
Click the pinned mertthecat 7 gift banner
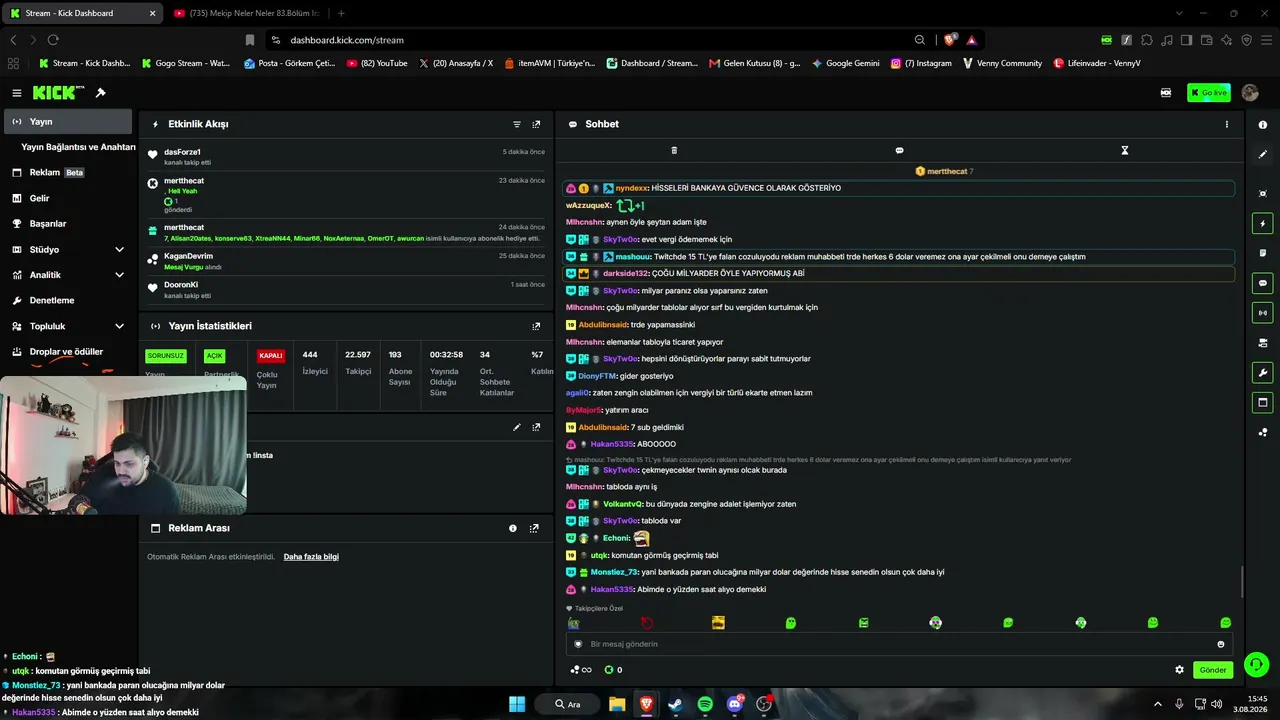coord(944,171)
